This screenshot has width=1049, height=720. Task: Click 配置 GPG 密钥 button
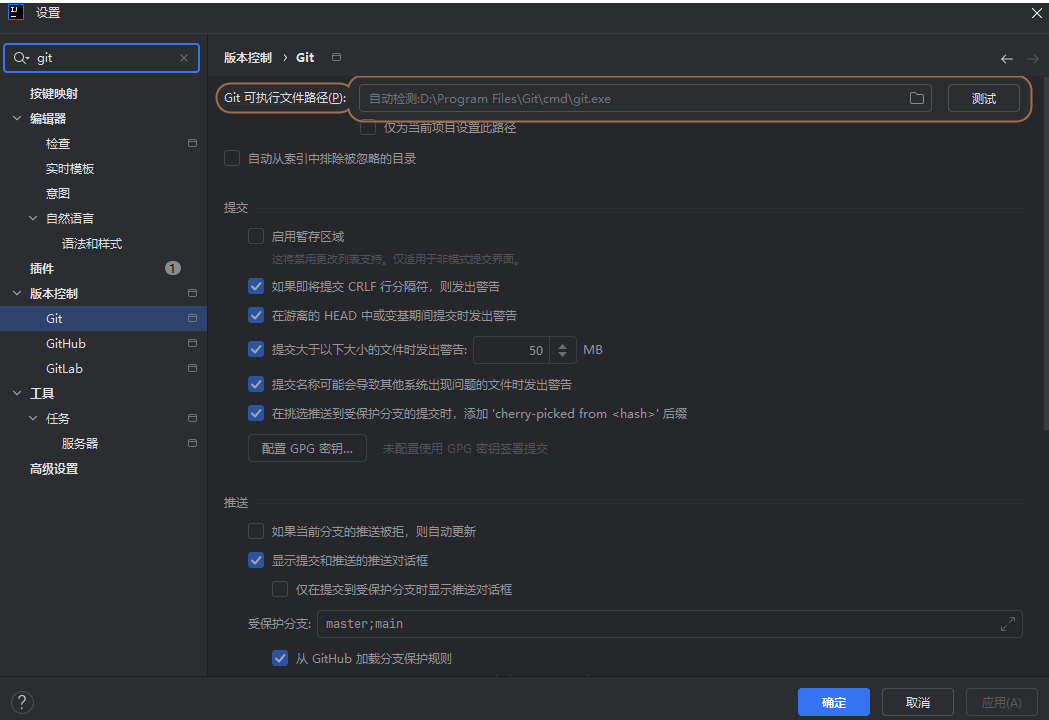(307, 448)
